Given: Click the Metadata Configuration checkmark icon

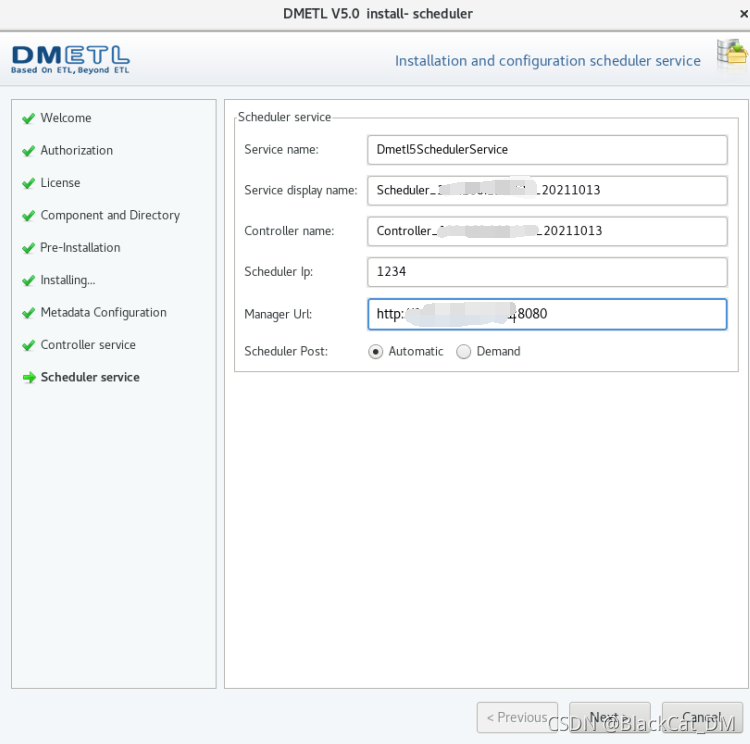Looking at the screenshot, I should click(29, 313).
